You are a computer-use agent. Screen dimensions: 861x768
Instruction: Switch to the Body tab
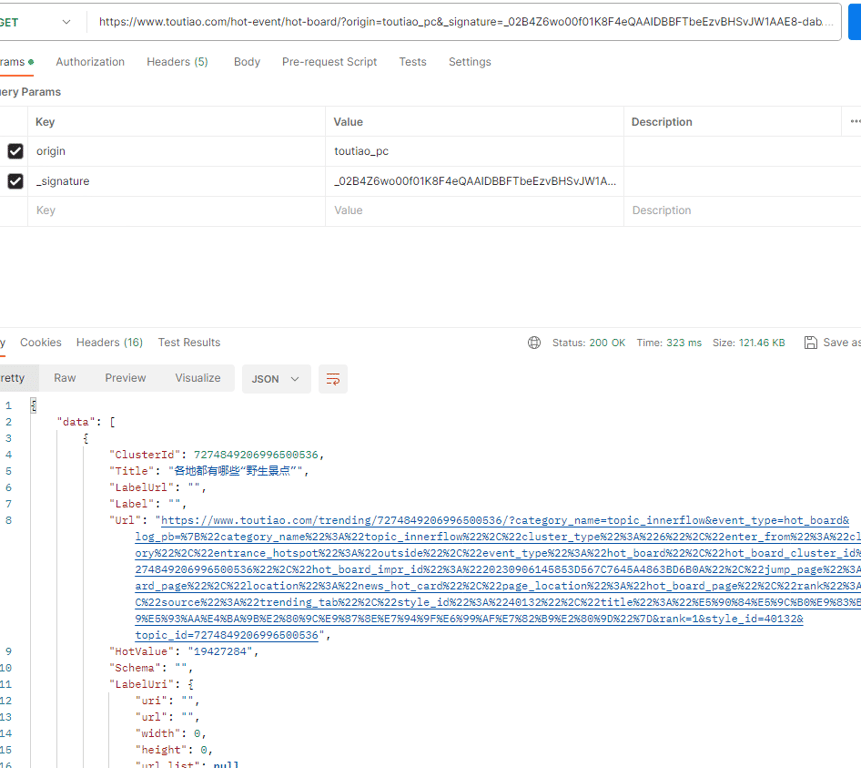pyautogui.click(x=247, y=62)
